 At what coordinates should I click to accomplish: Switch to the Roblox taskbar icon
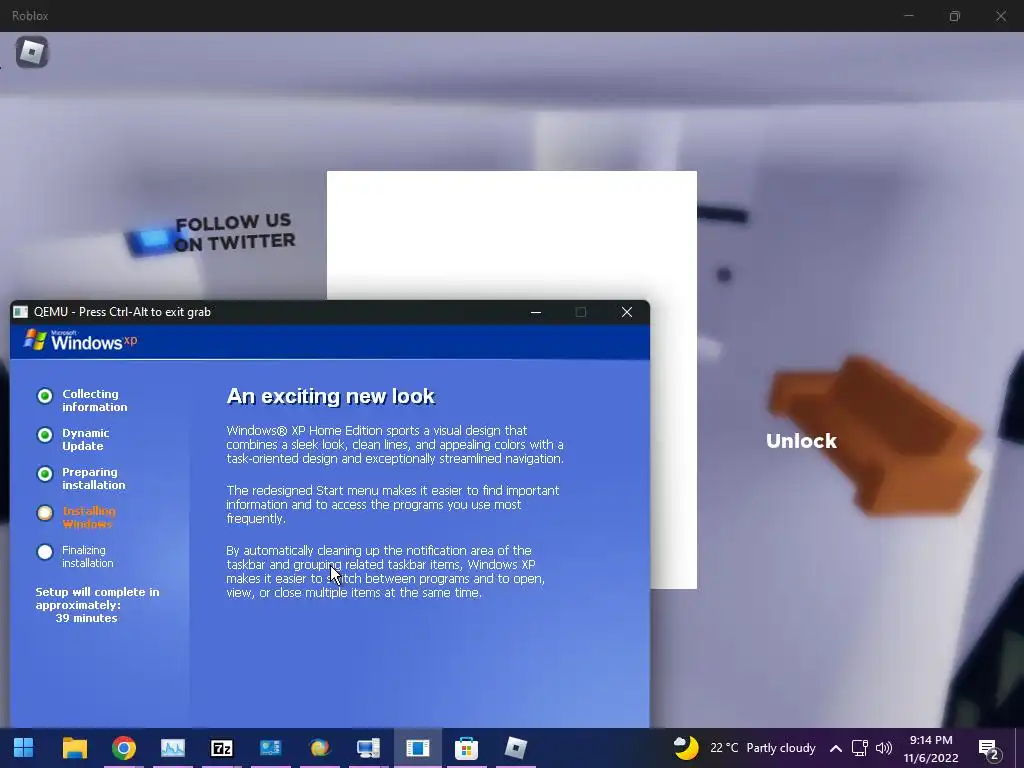coord(515,748)
